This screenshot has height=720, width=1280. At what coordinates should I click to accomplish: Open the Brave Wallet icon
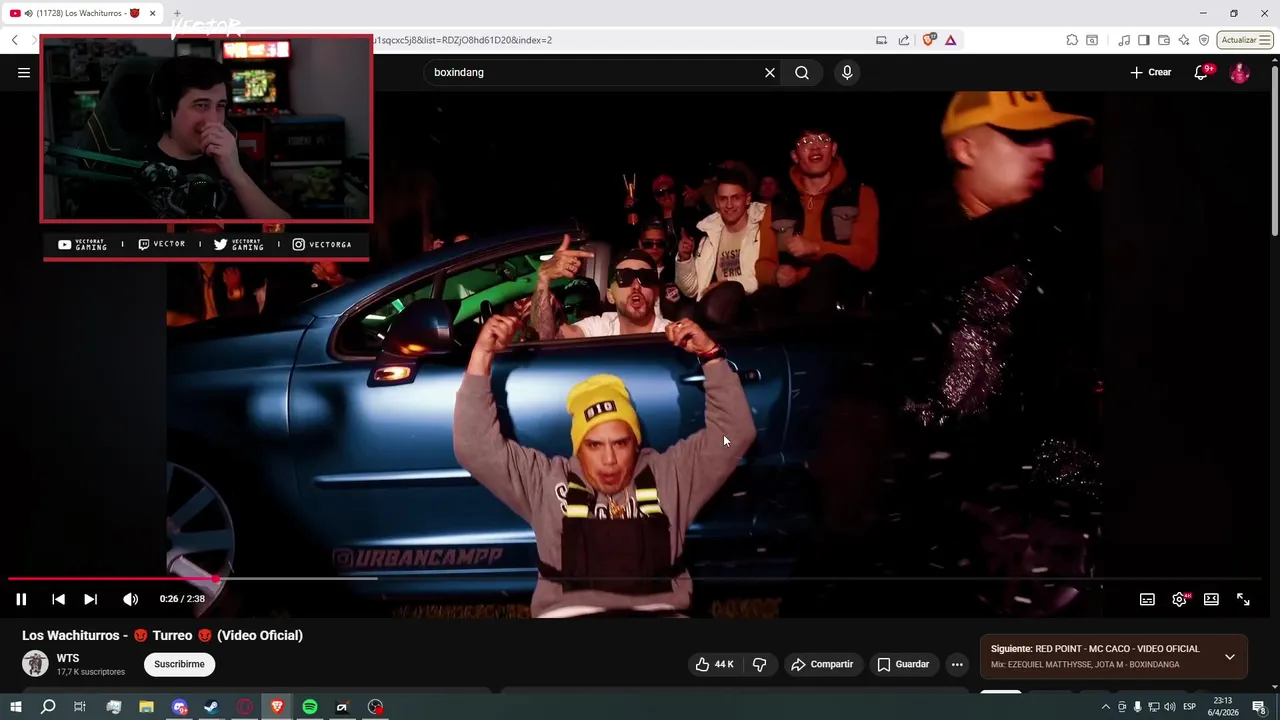[1164, 40]
